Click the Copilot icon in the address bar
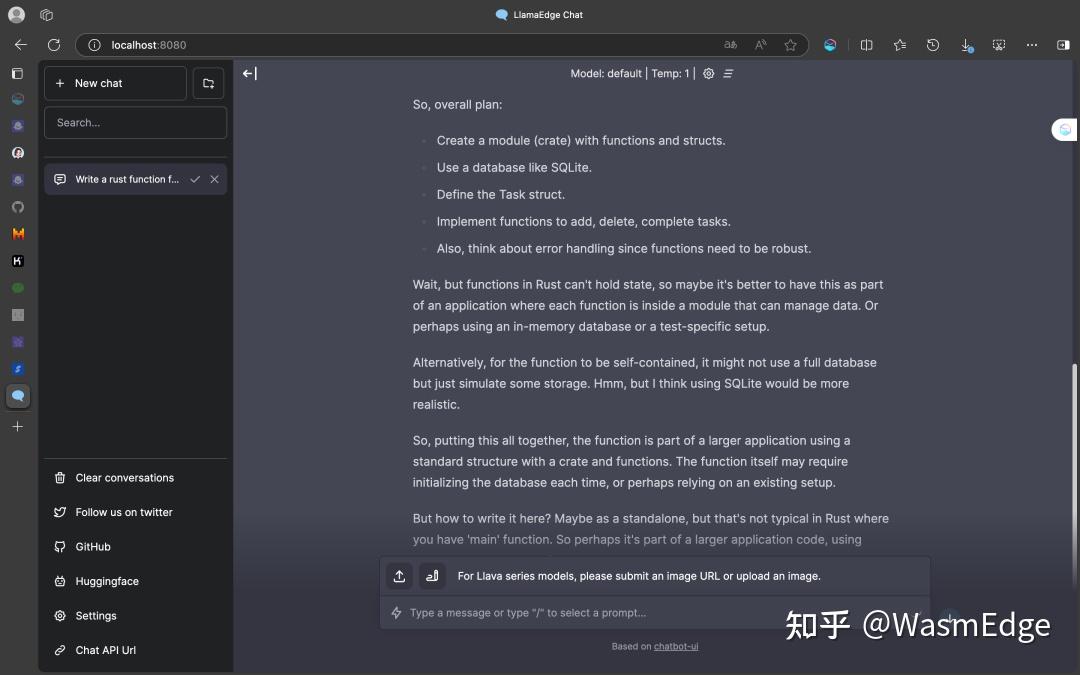Screen dimensions: 1080x675 coord(829,45)
